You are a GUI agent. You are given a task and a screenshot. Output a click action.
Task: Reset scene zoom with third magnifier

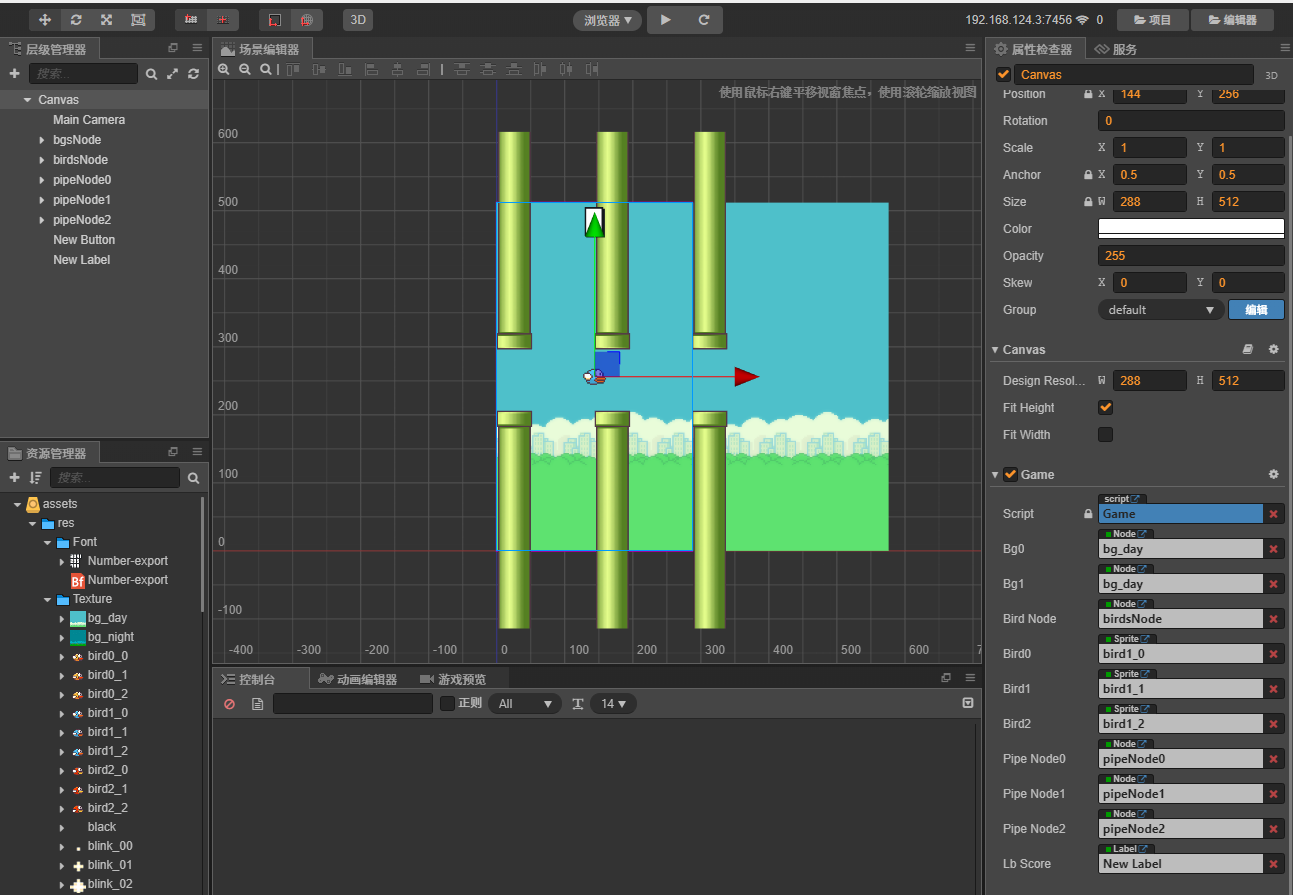pos(265,70)
